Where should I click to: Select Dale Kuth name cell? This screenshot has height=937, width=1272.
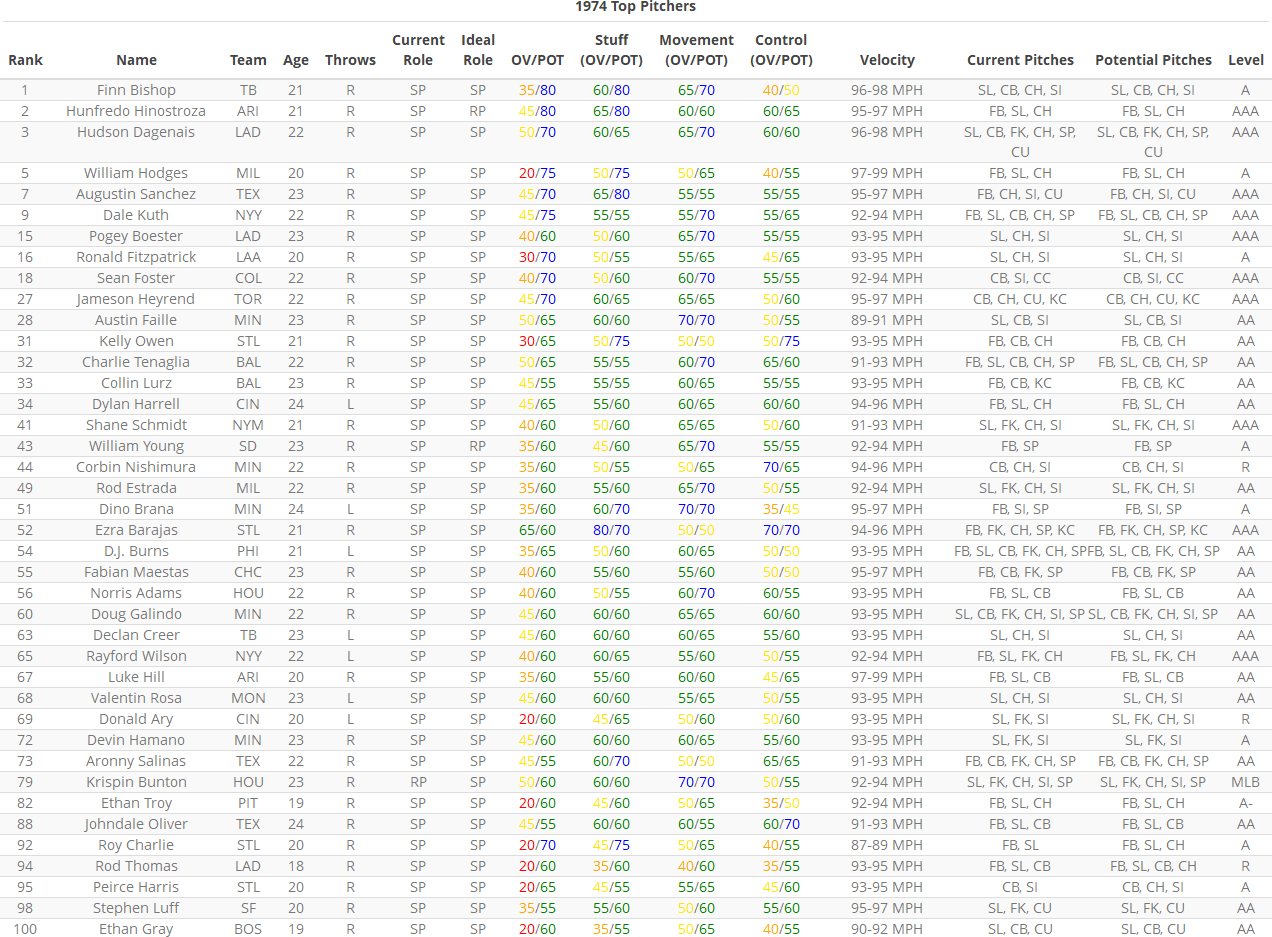[136, 215]
